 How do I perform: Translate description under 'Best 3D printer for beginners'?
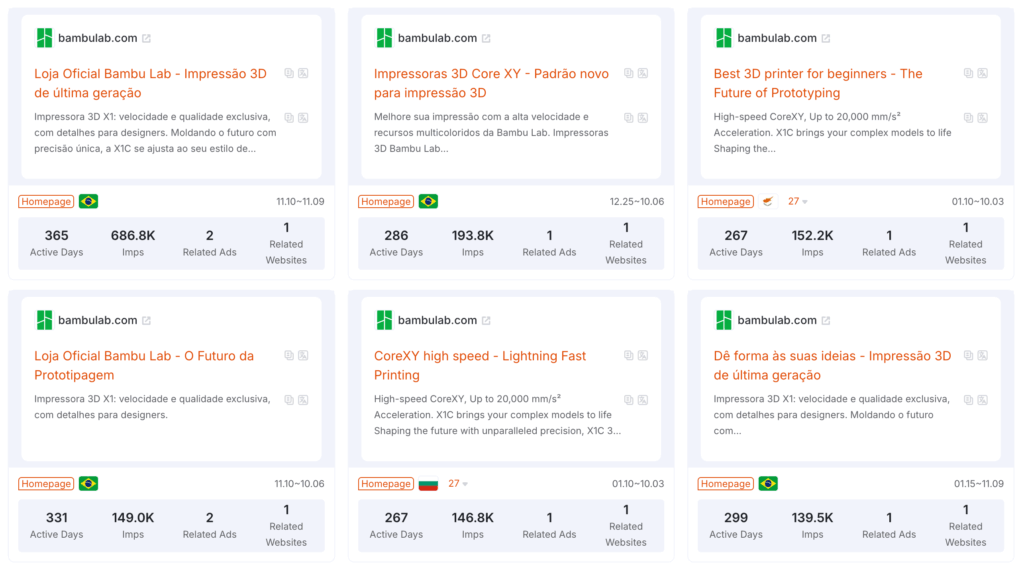click(x=983, y=117)
